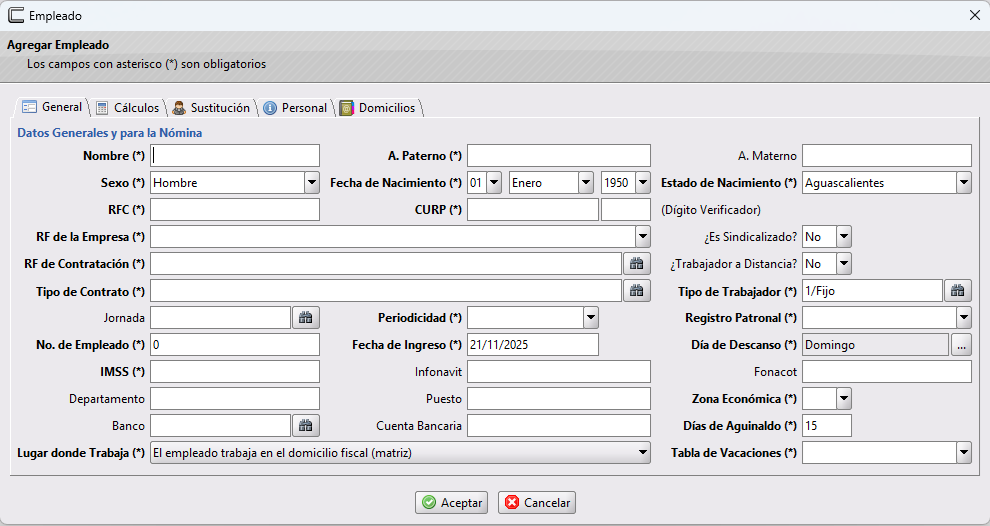Click Aceptar to save the employee

pos(451,503)
